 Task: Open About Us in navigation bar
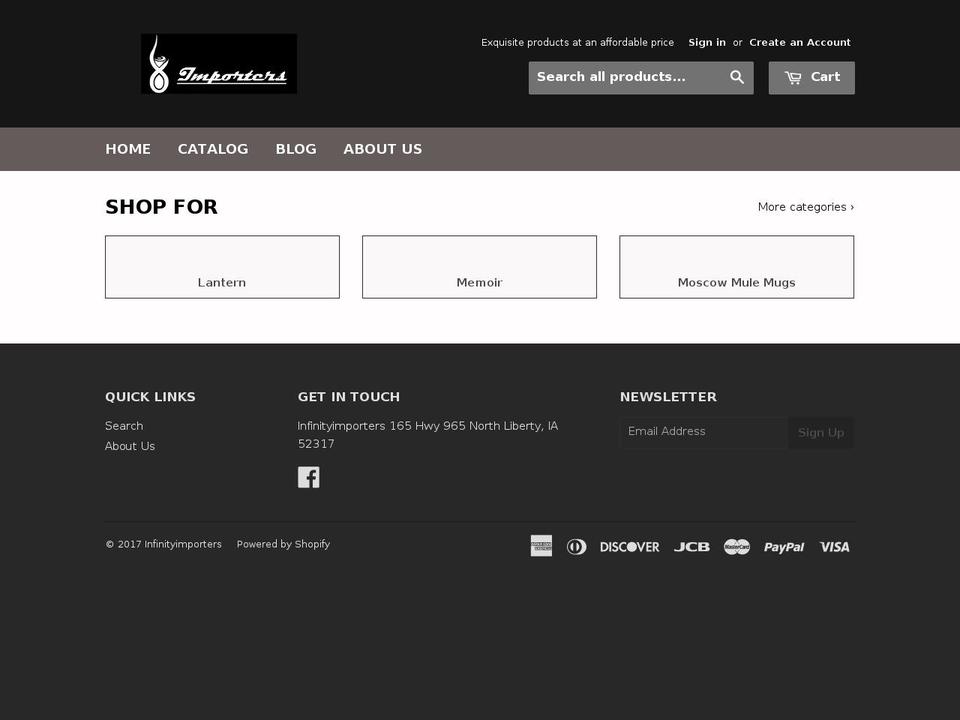coord(383,149)
